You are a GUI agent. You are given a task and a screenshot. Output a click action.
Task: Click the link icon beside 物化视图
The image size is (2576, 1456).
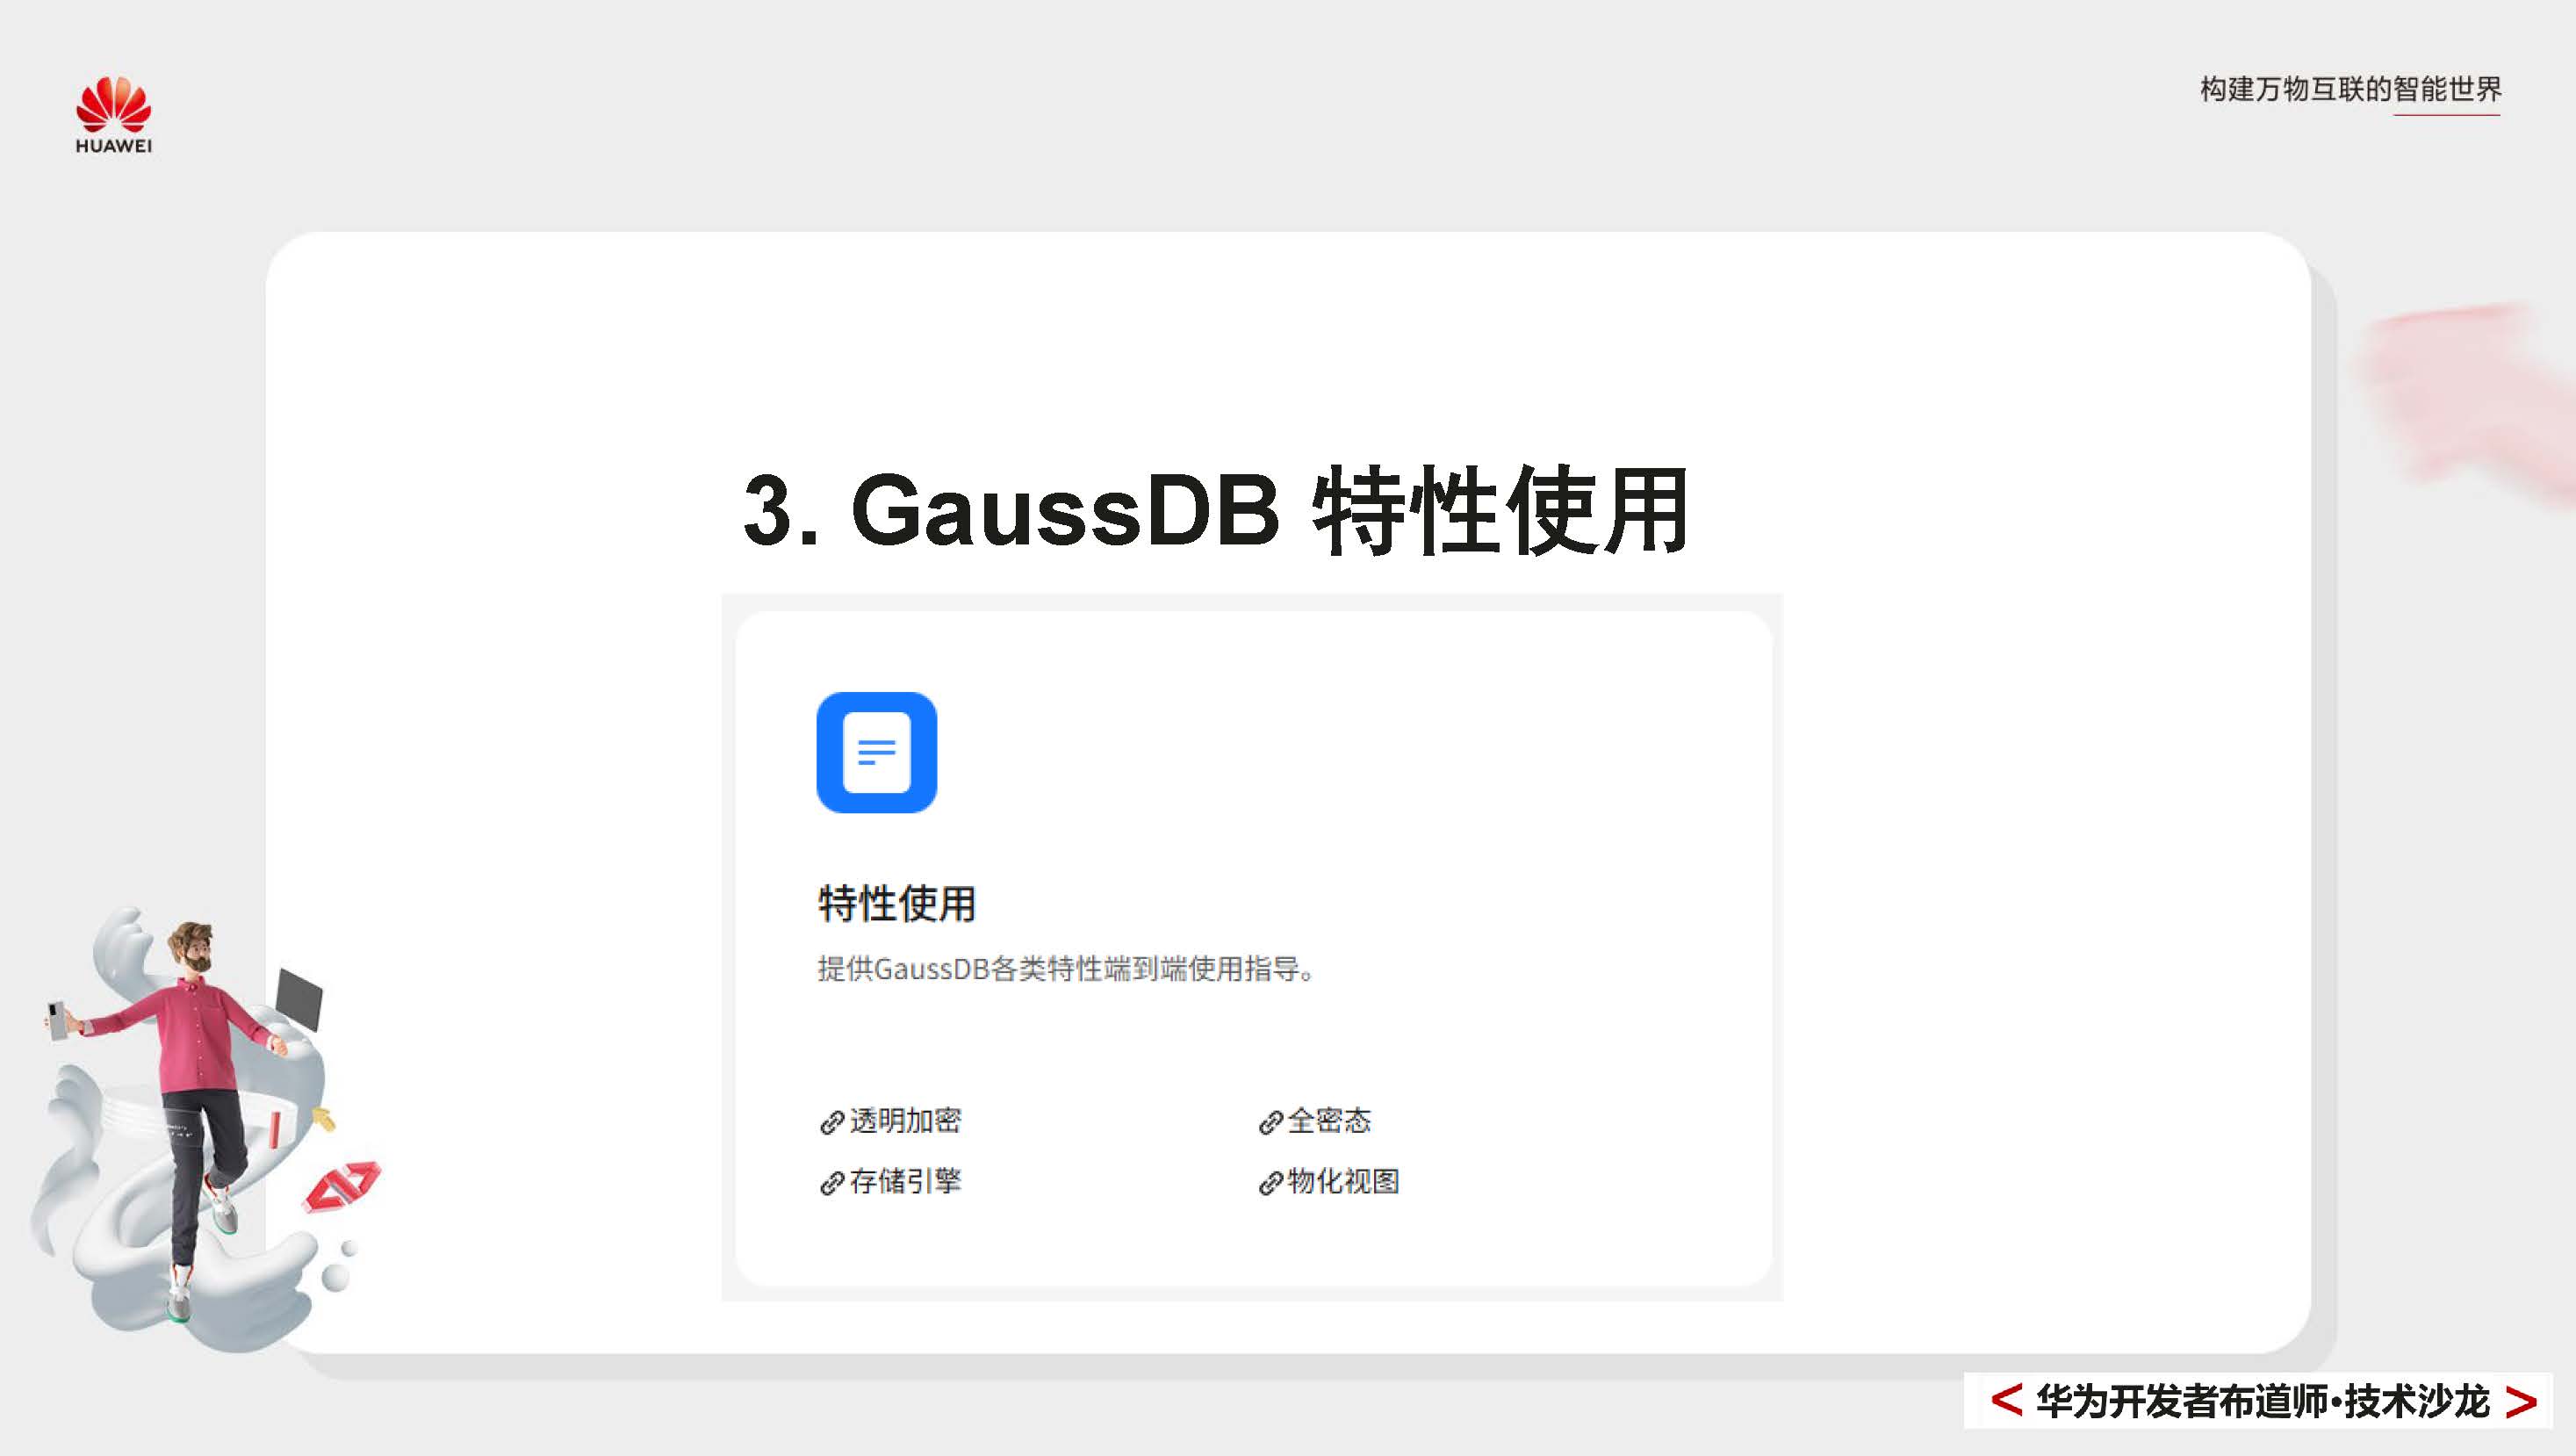click(1271, 1182)
